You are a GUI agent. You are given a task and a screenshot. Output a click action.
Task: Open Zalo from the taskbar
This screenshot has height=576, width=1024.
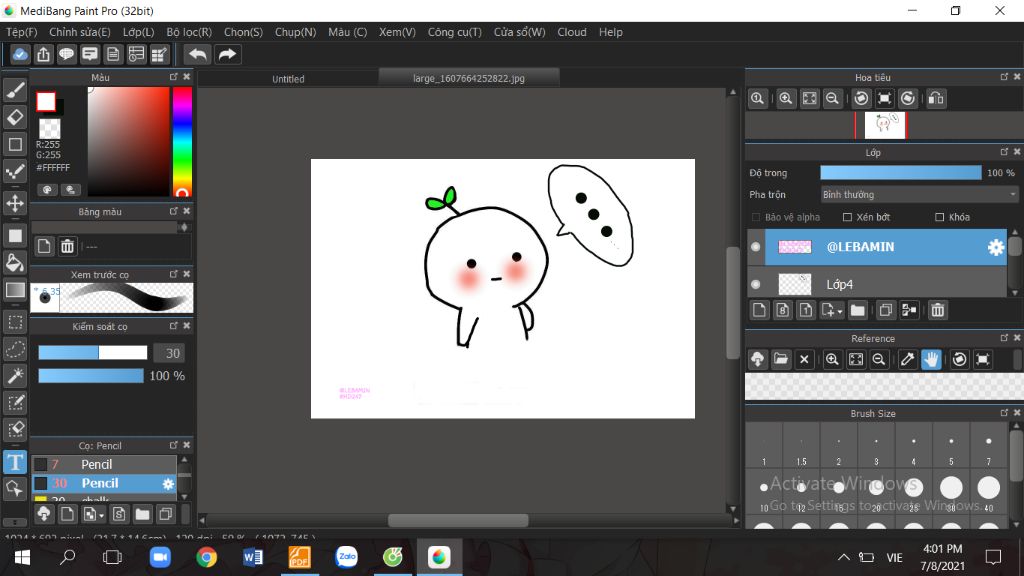[x=346, y=557]
